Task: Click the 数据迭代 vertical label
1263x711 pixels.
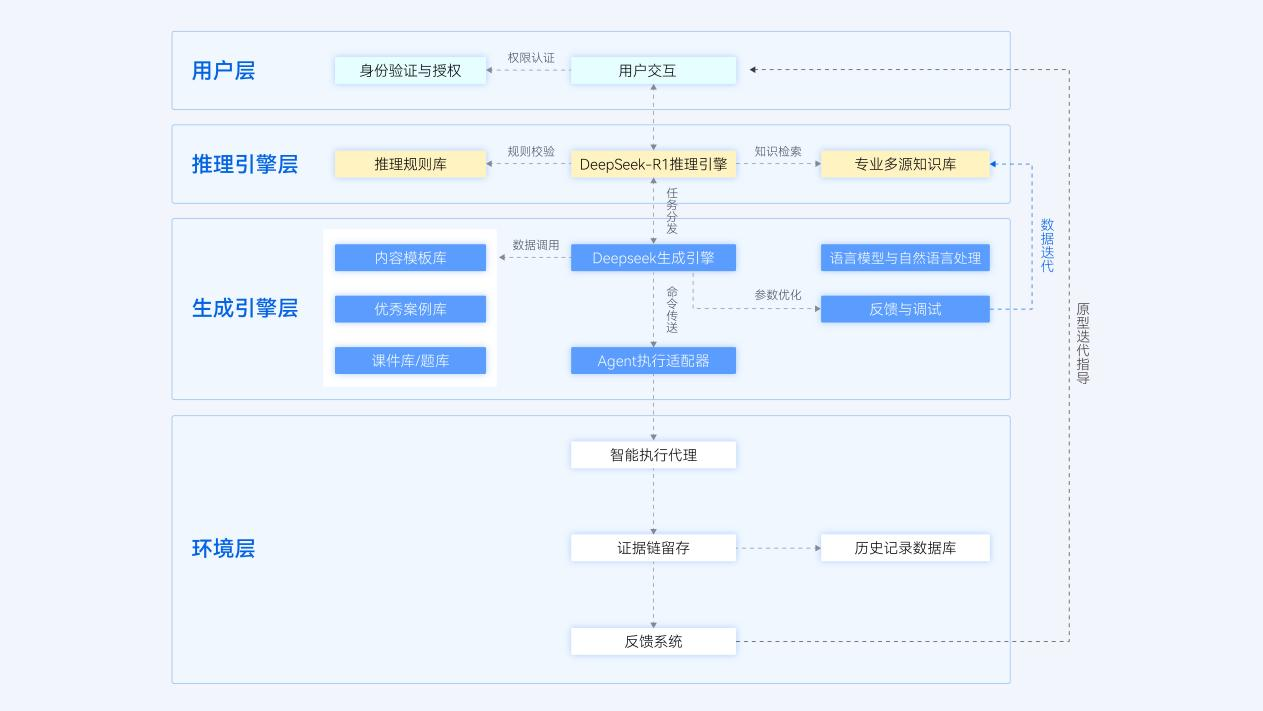Action: (x=1047, y=245)
